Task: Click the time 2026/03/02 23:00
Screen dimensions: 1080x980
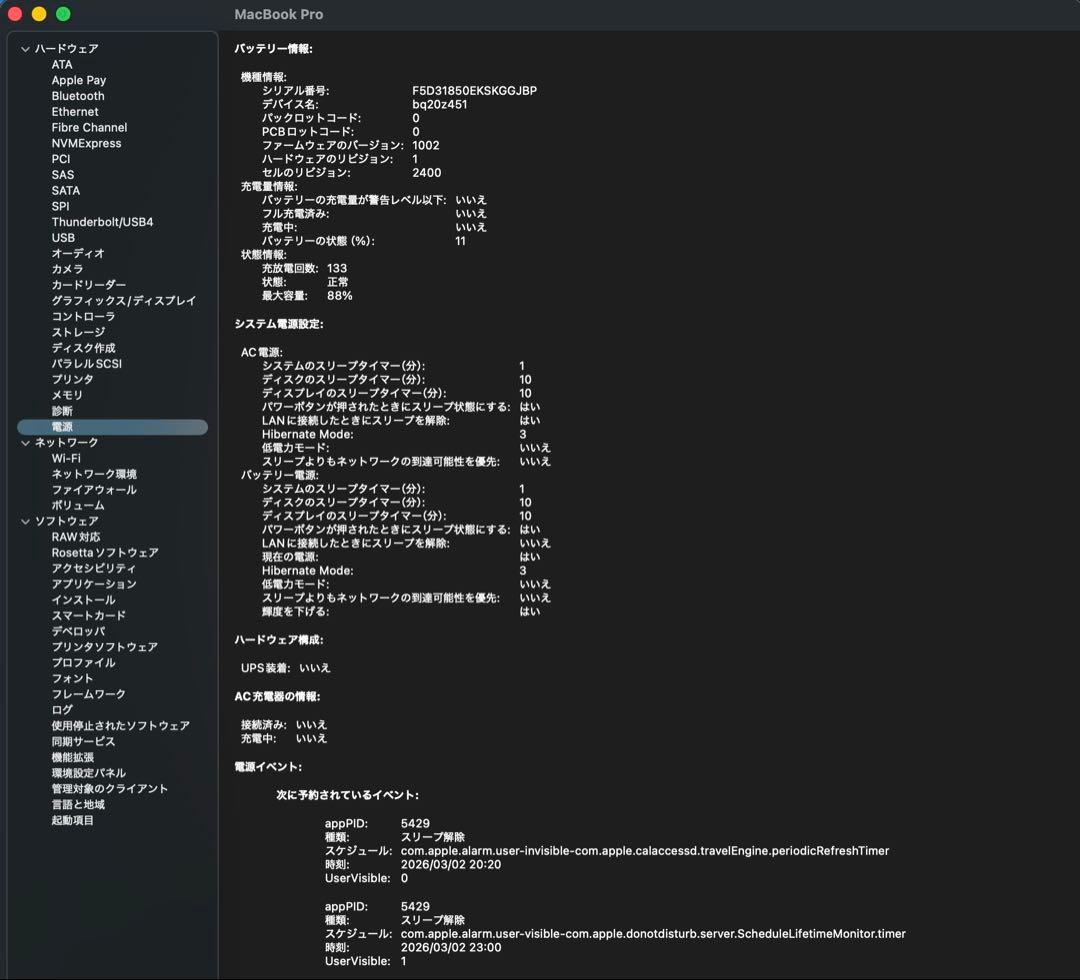Action: coord(451,948)
